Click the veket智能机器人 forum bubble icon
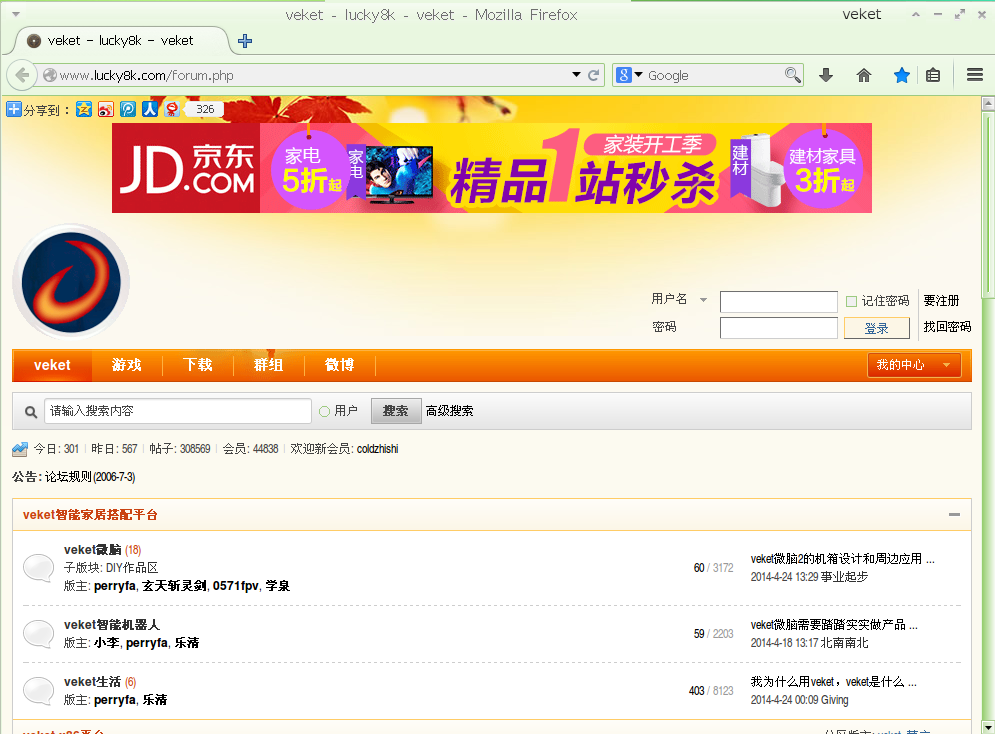Screen dimensions: 995x734 coord(39,634)
